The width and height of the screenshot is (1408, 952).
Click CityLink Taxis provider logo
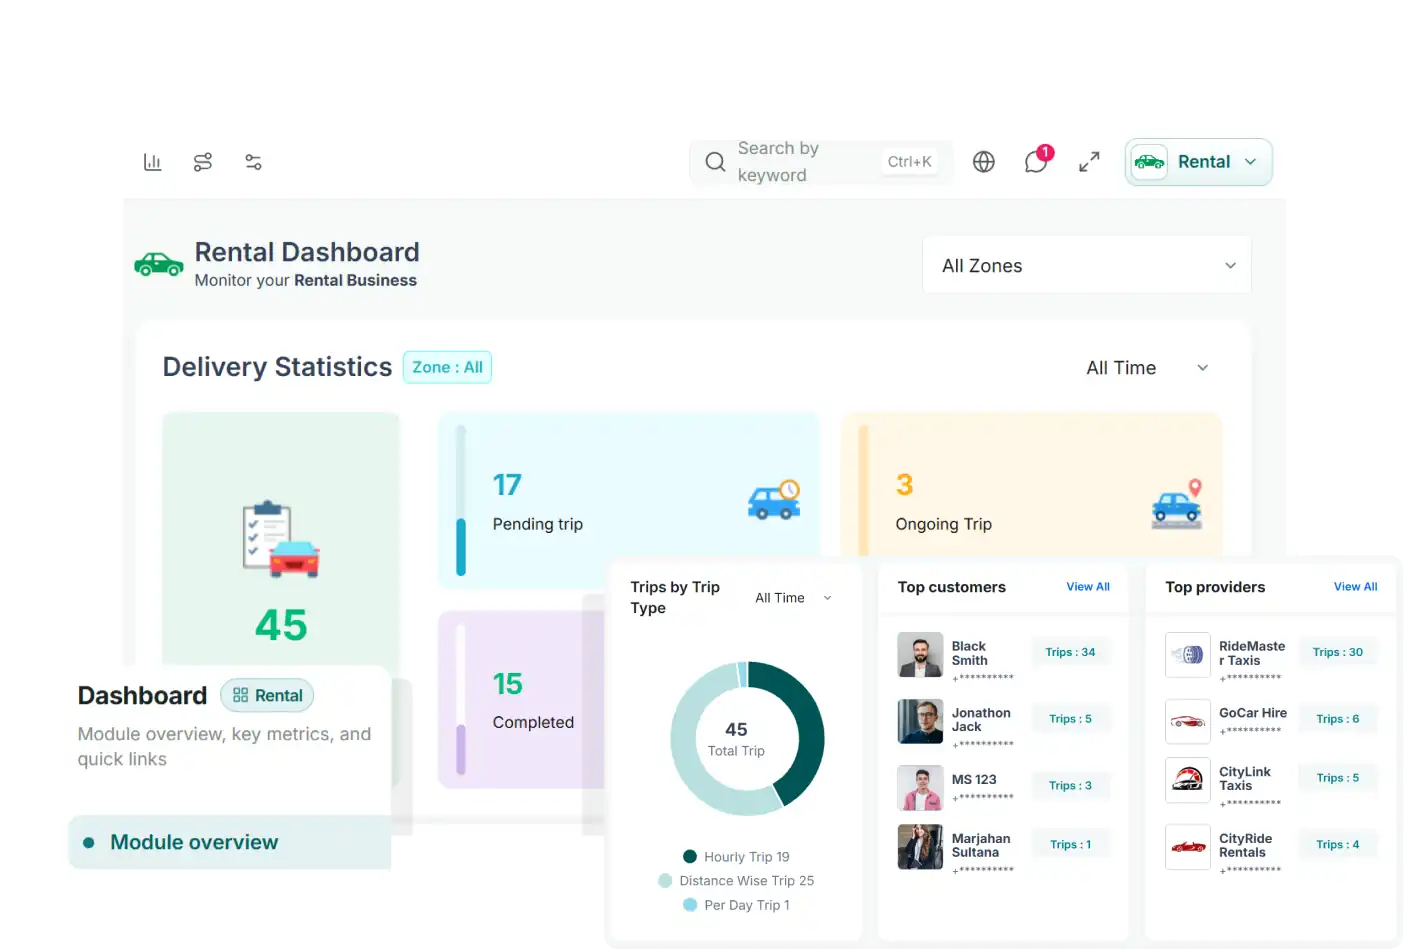[1188, 780]
